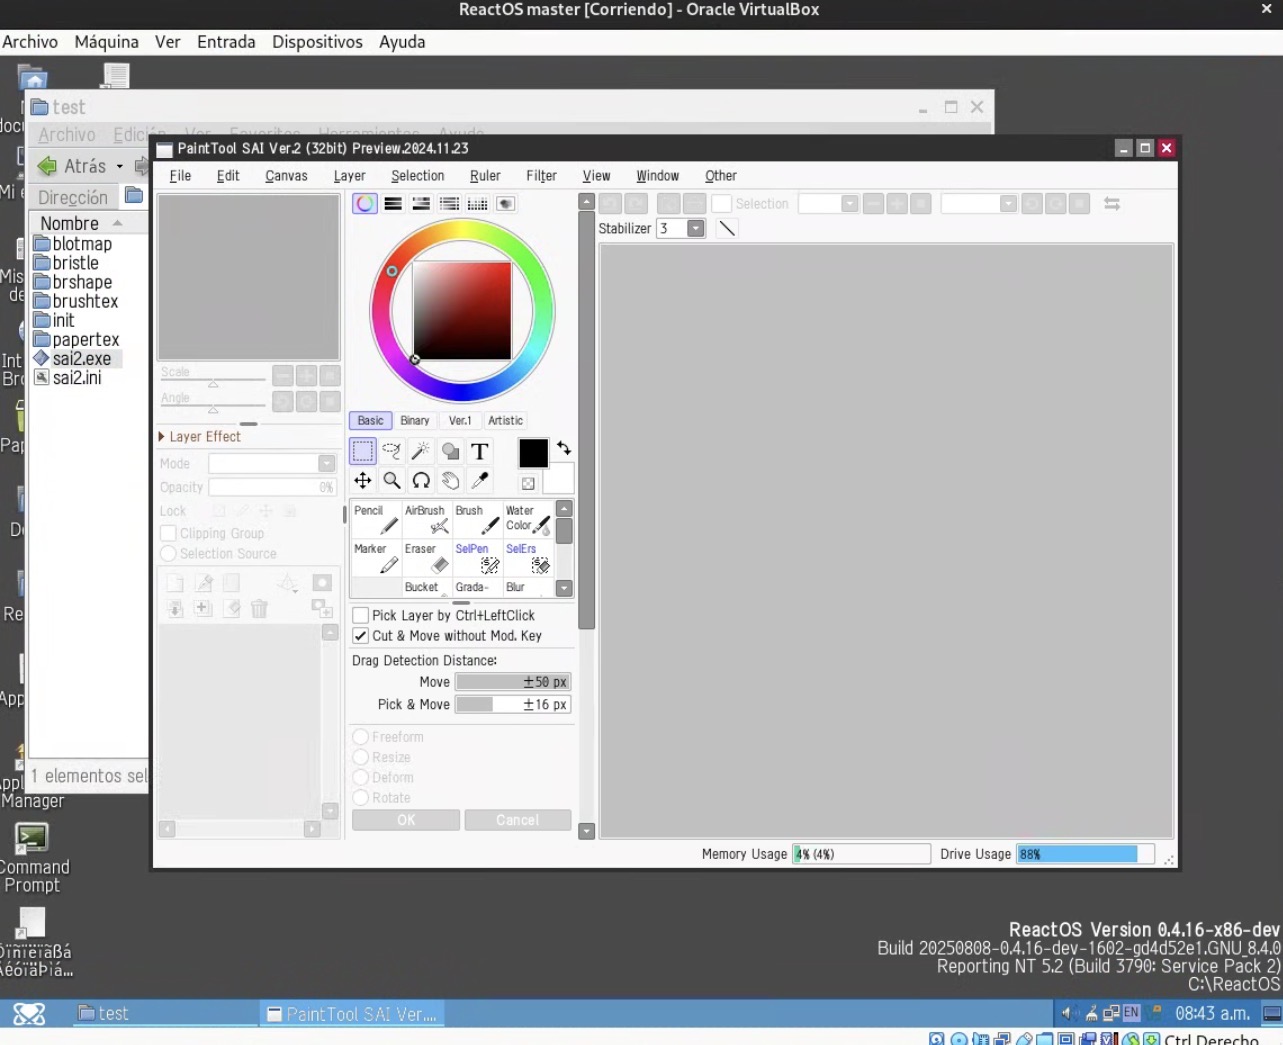Select the Move tool
Viewport: 1283px width, 1045px height.
point(363,481)
